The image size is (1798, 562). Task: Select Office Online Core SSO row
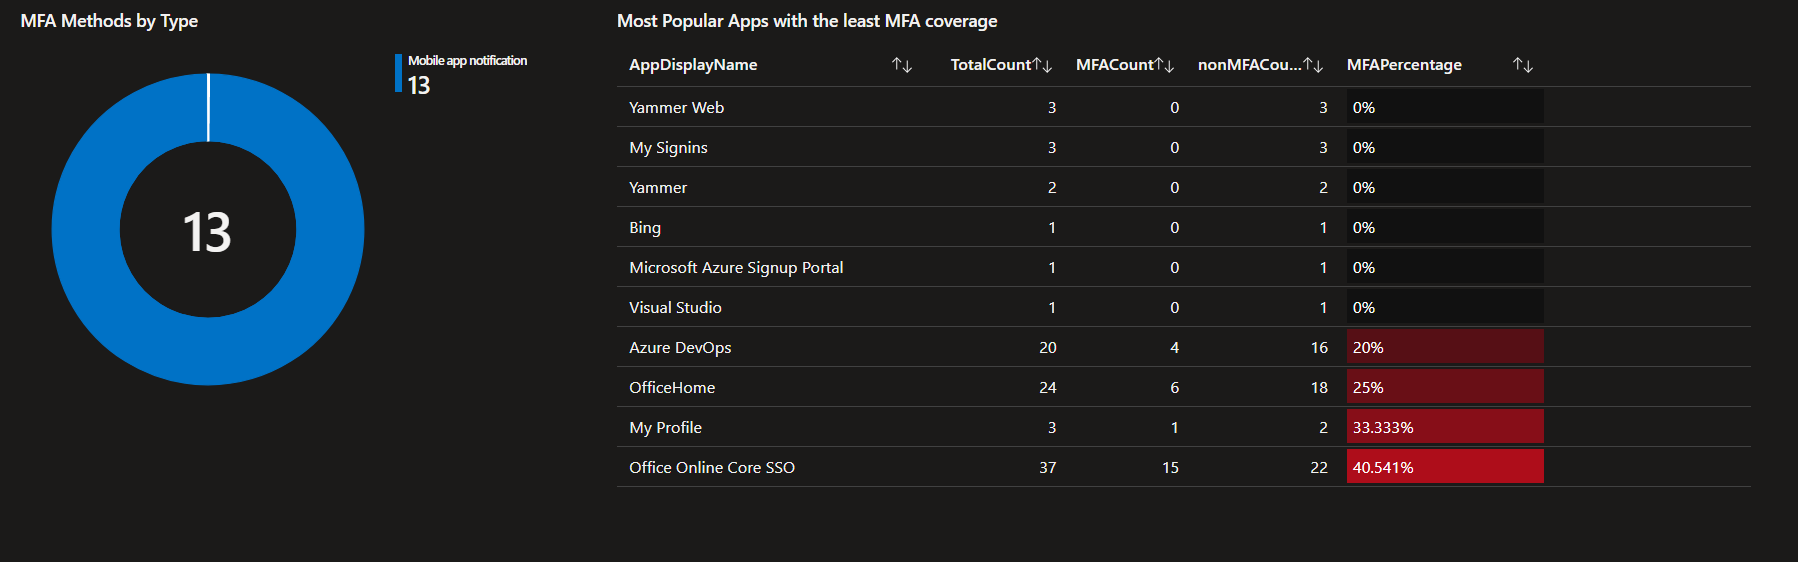click(x=1183, y=467)
